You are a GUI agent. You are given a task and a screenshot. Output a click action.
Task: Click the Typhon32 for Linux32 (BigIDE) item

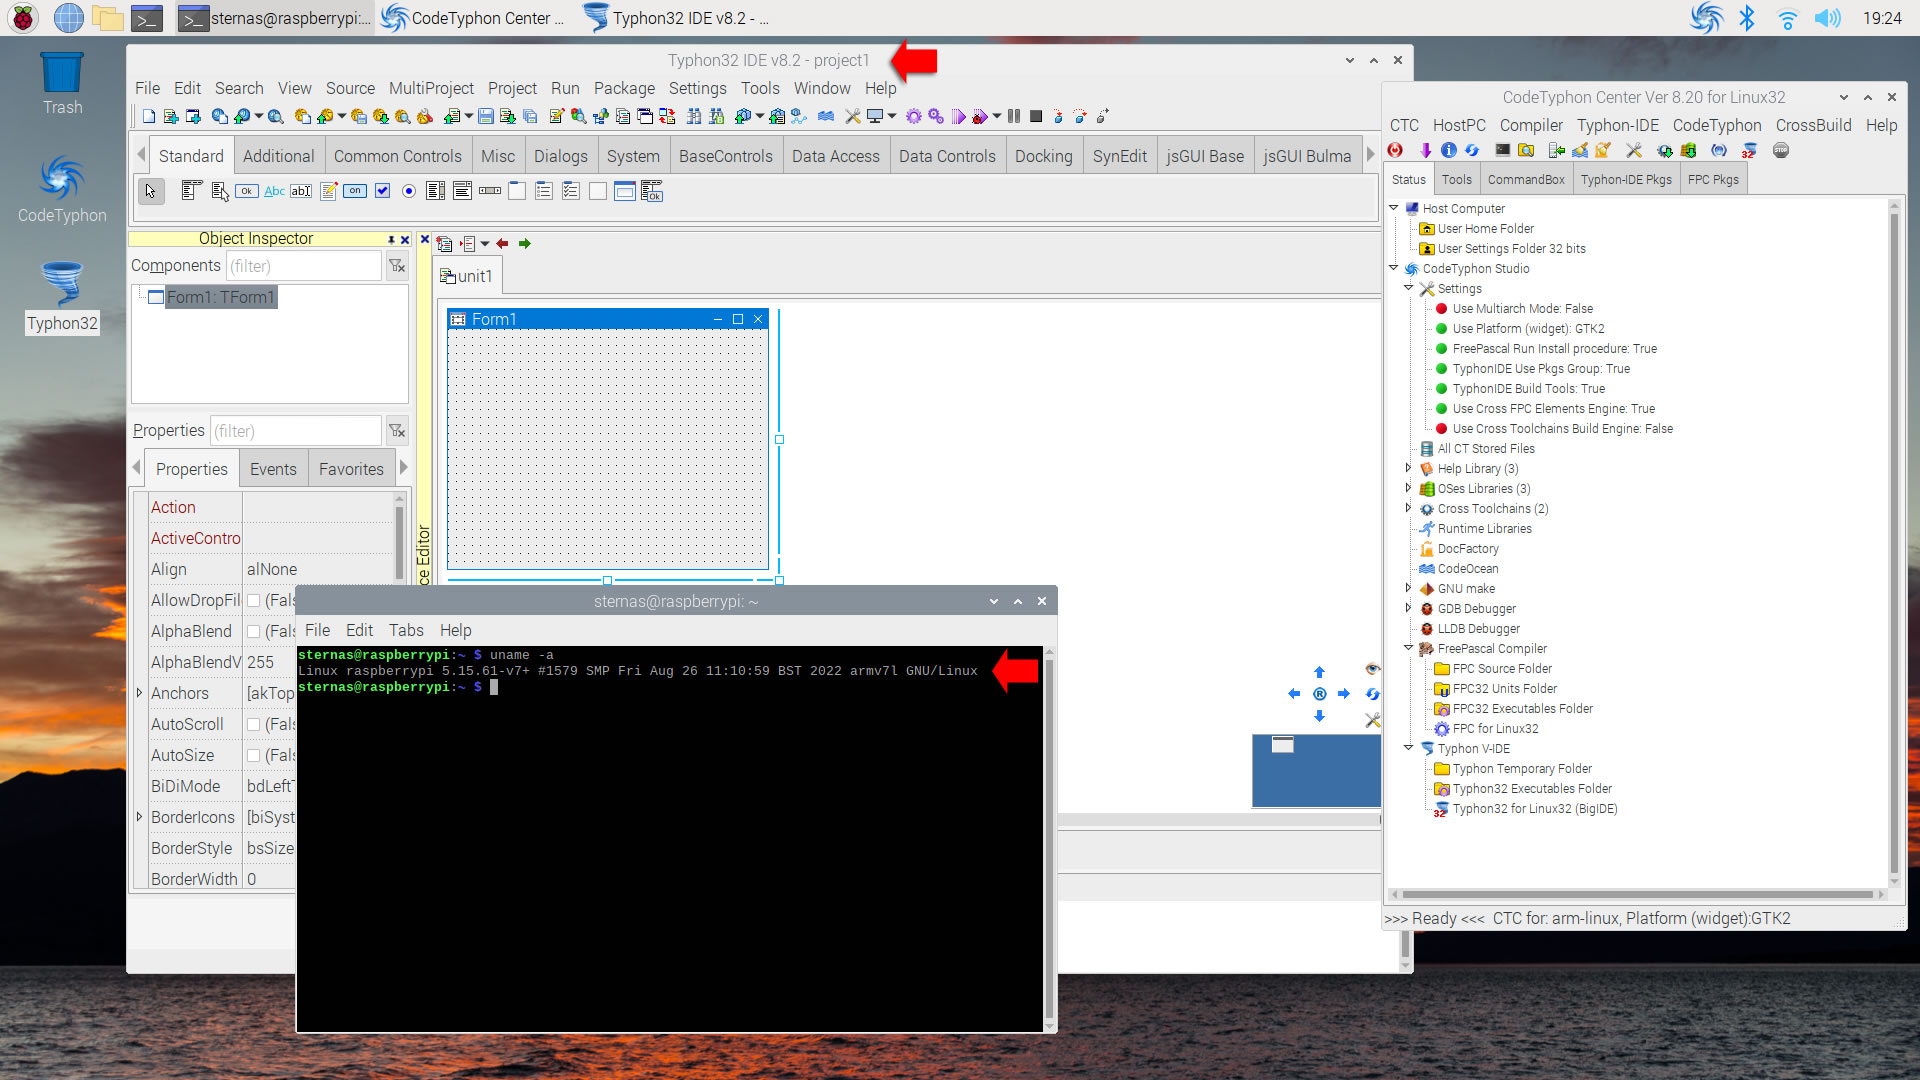(1535, 808)
